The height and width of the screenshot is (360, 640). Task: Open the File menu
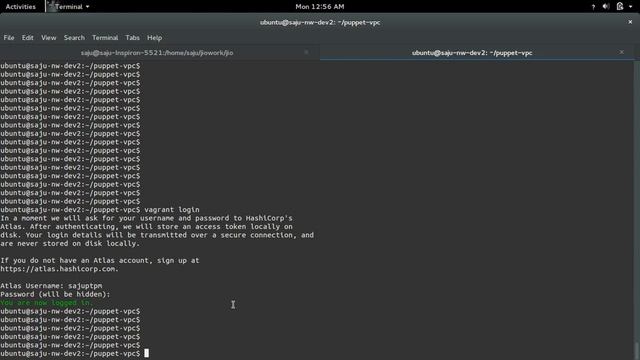(9, 38)
